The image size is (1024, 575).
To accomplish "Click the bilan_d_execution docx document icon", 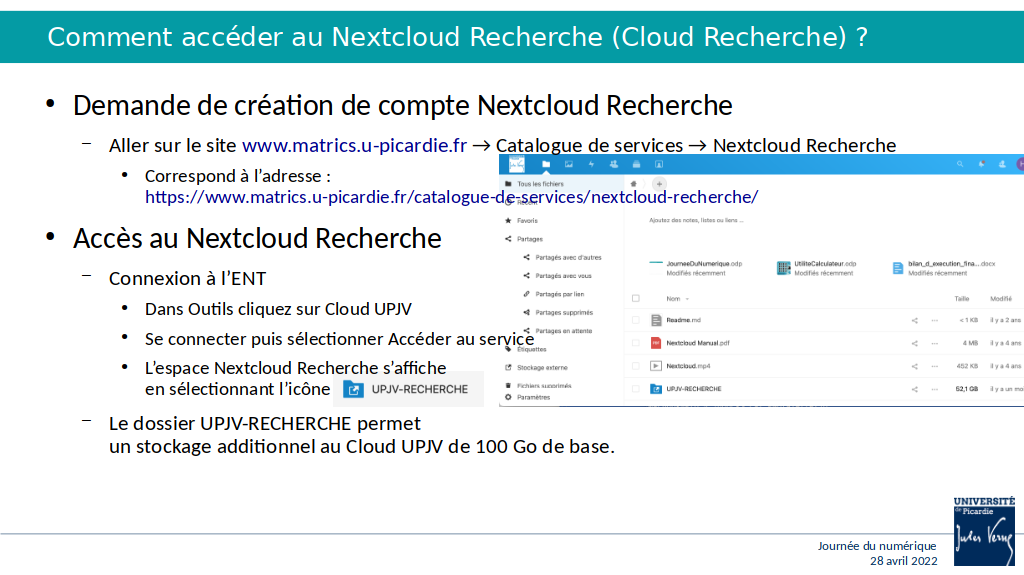I will click(x=898, y=268).
